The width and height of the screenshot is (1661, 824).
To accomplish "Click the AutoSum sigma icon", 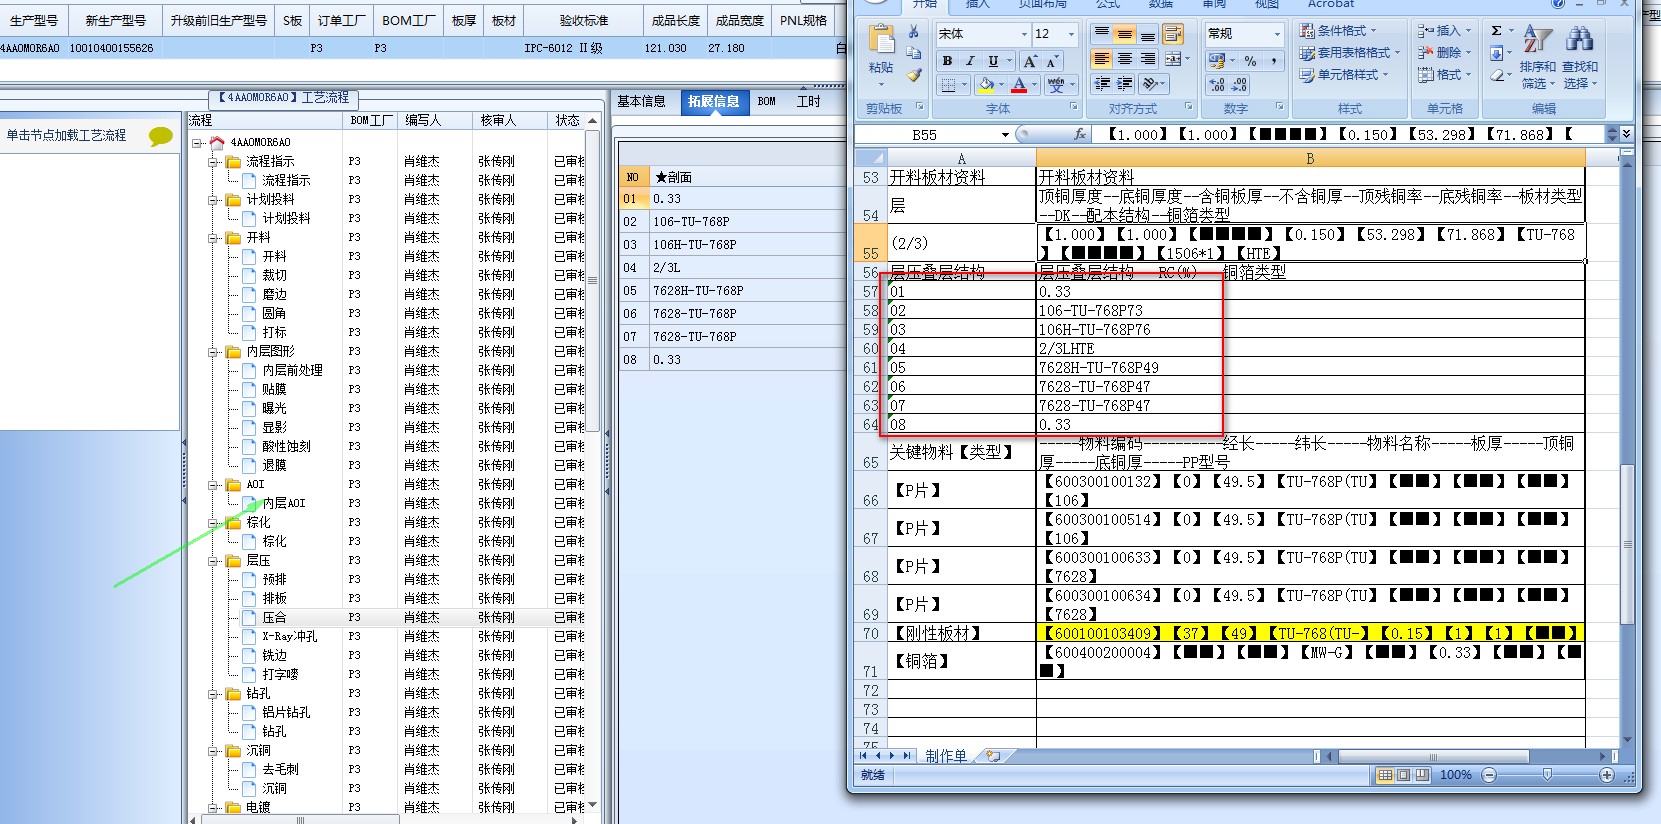I will [x=1496, y=31].
